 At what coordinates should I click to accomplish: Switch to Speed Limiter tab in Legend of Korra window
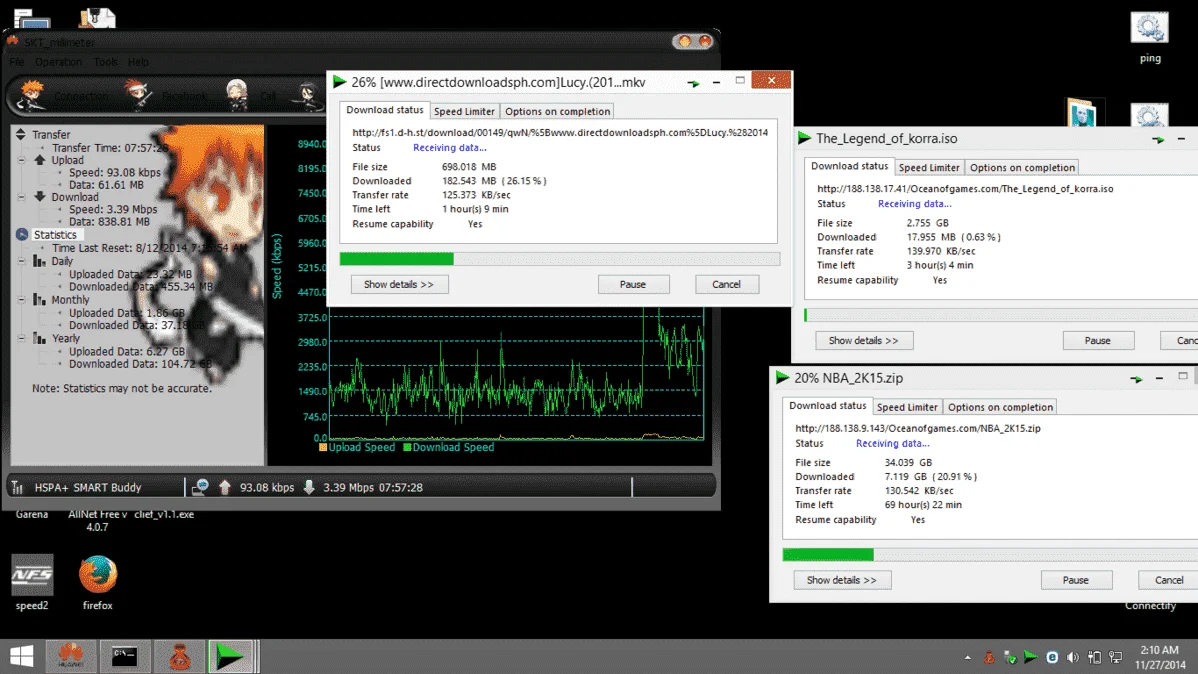click(928, 167)
